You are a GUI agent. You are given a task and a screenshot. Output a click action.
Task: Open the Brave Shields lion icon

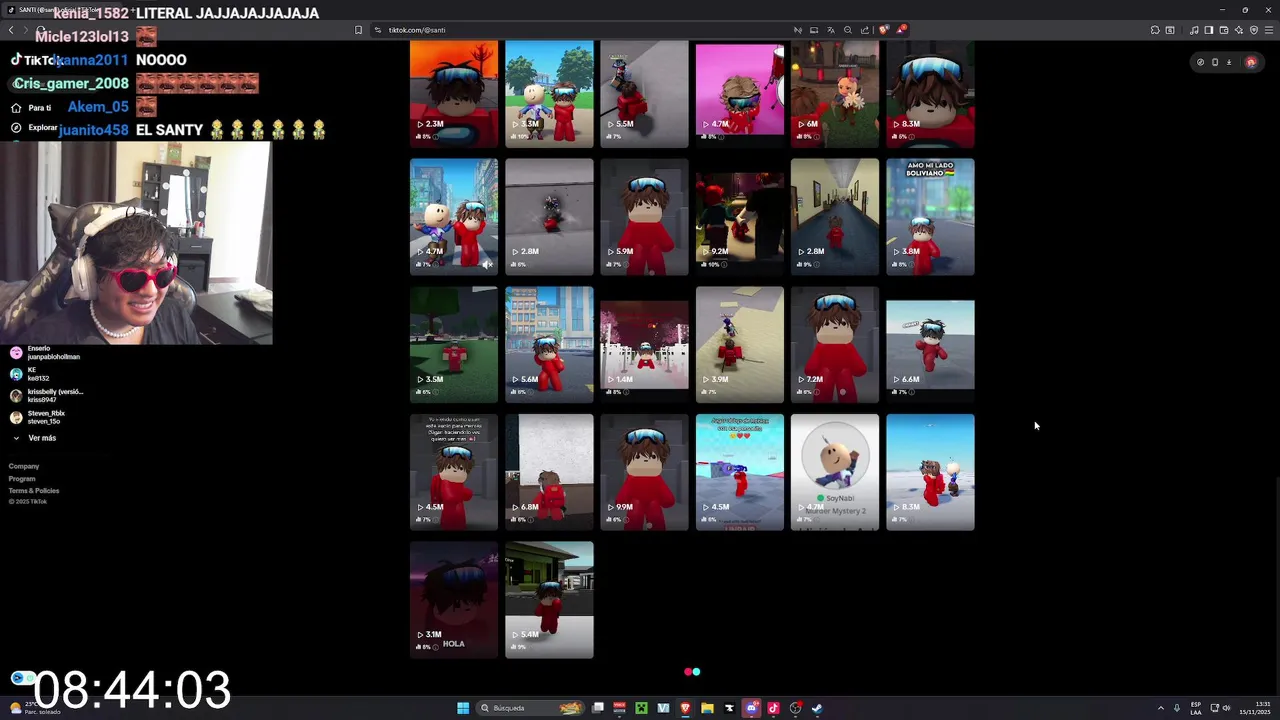883,30
